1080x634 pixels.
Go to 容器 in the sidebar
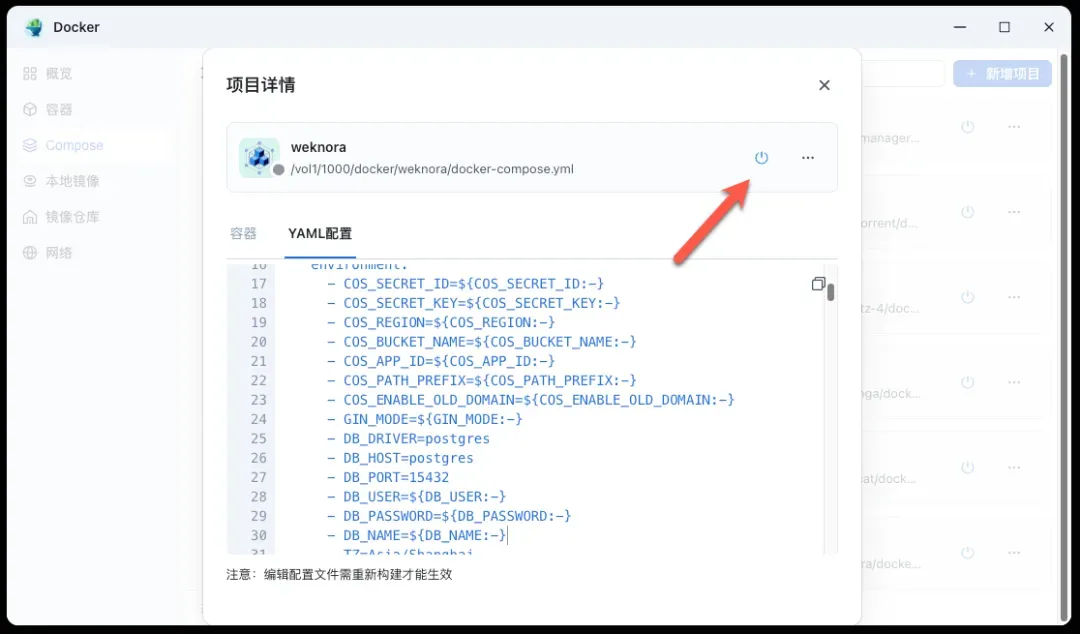click(x=58, y=110)
